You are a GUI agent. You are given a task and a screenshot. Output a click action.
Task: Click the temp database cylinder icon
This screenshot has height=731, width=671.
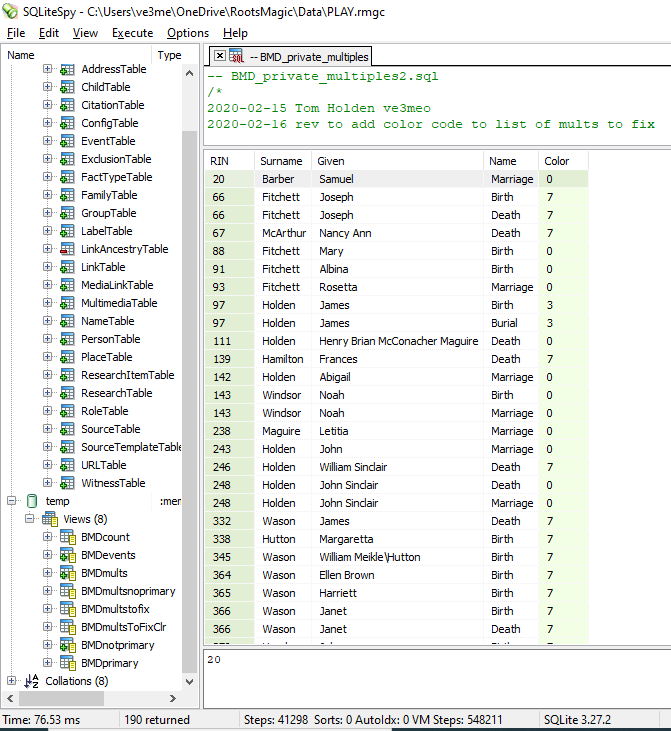coord(32,501)
